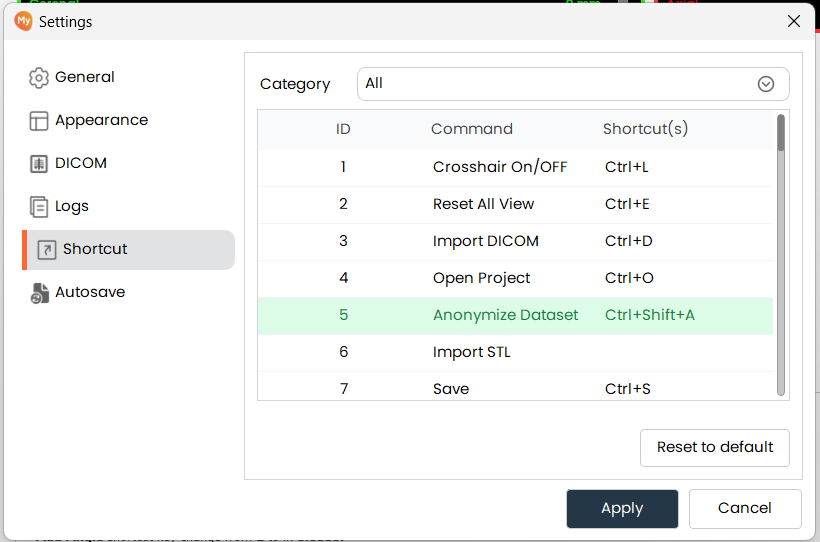Viewport: 820px width, 542px height.
Task: Click the DICOM scan icon
Action: 39,164
